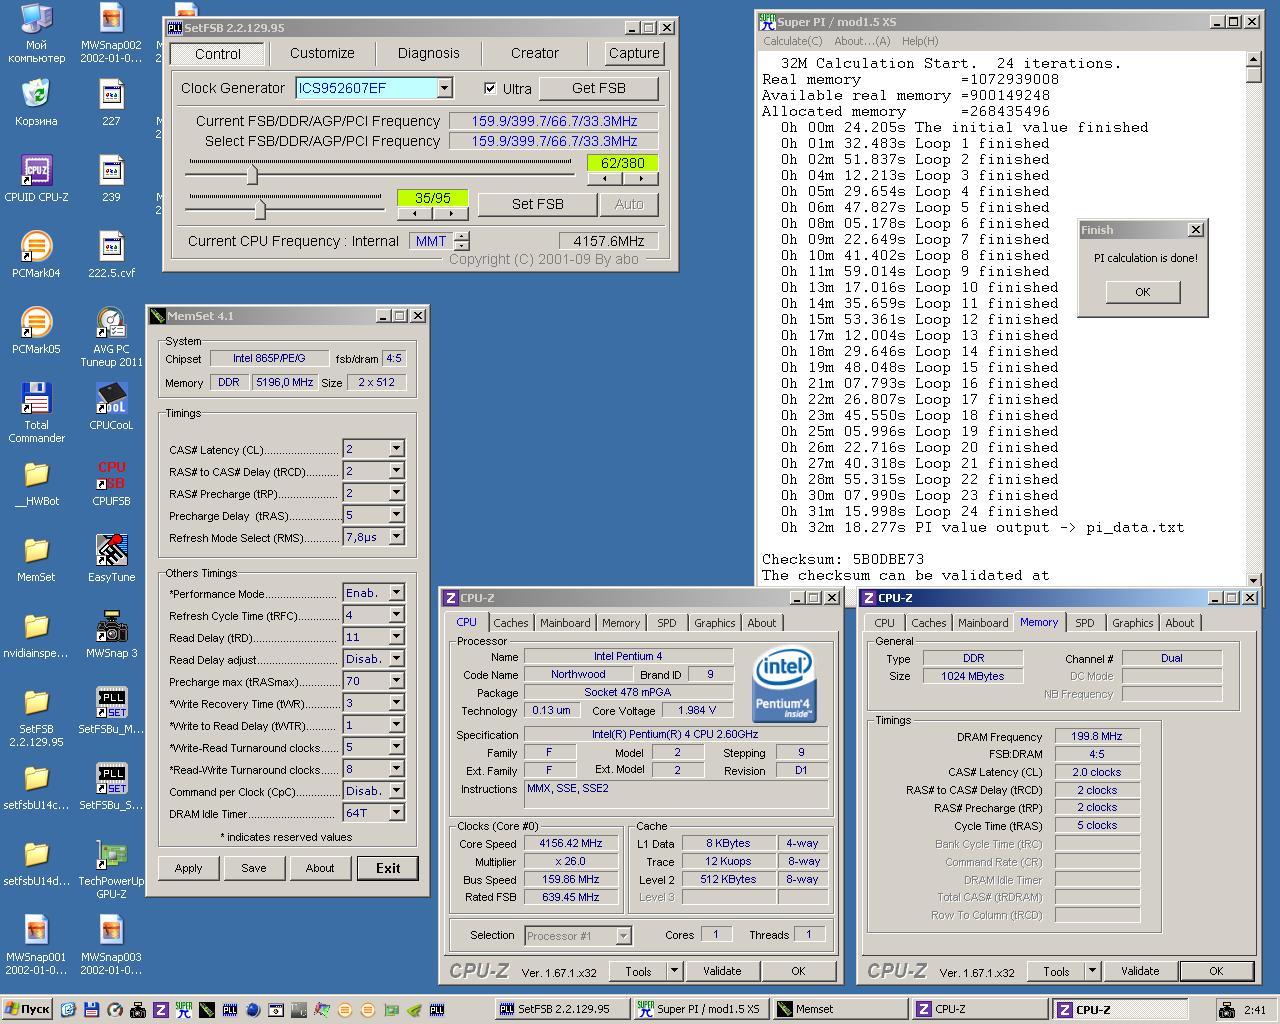
Task: Launch MWSnap camera icon in quick launch
Action: click(137, 1010)
